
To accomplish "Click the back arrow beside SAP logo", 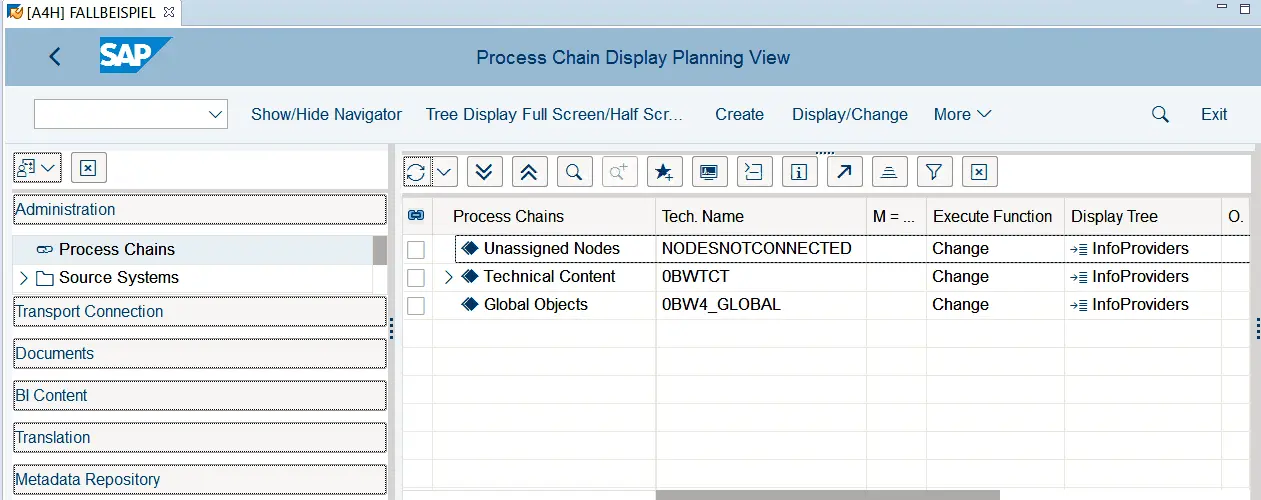I will pos(55,57).
